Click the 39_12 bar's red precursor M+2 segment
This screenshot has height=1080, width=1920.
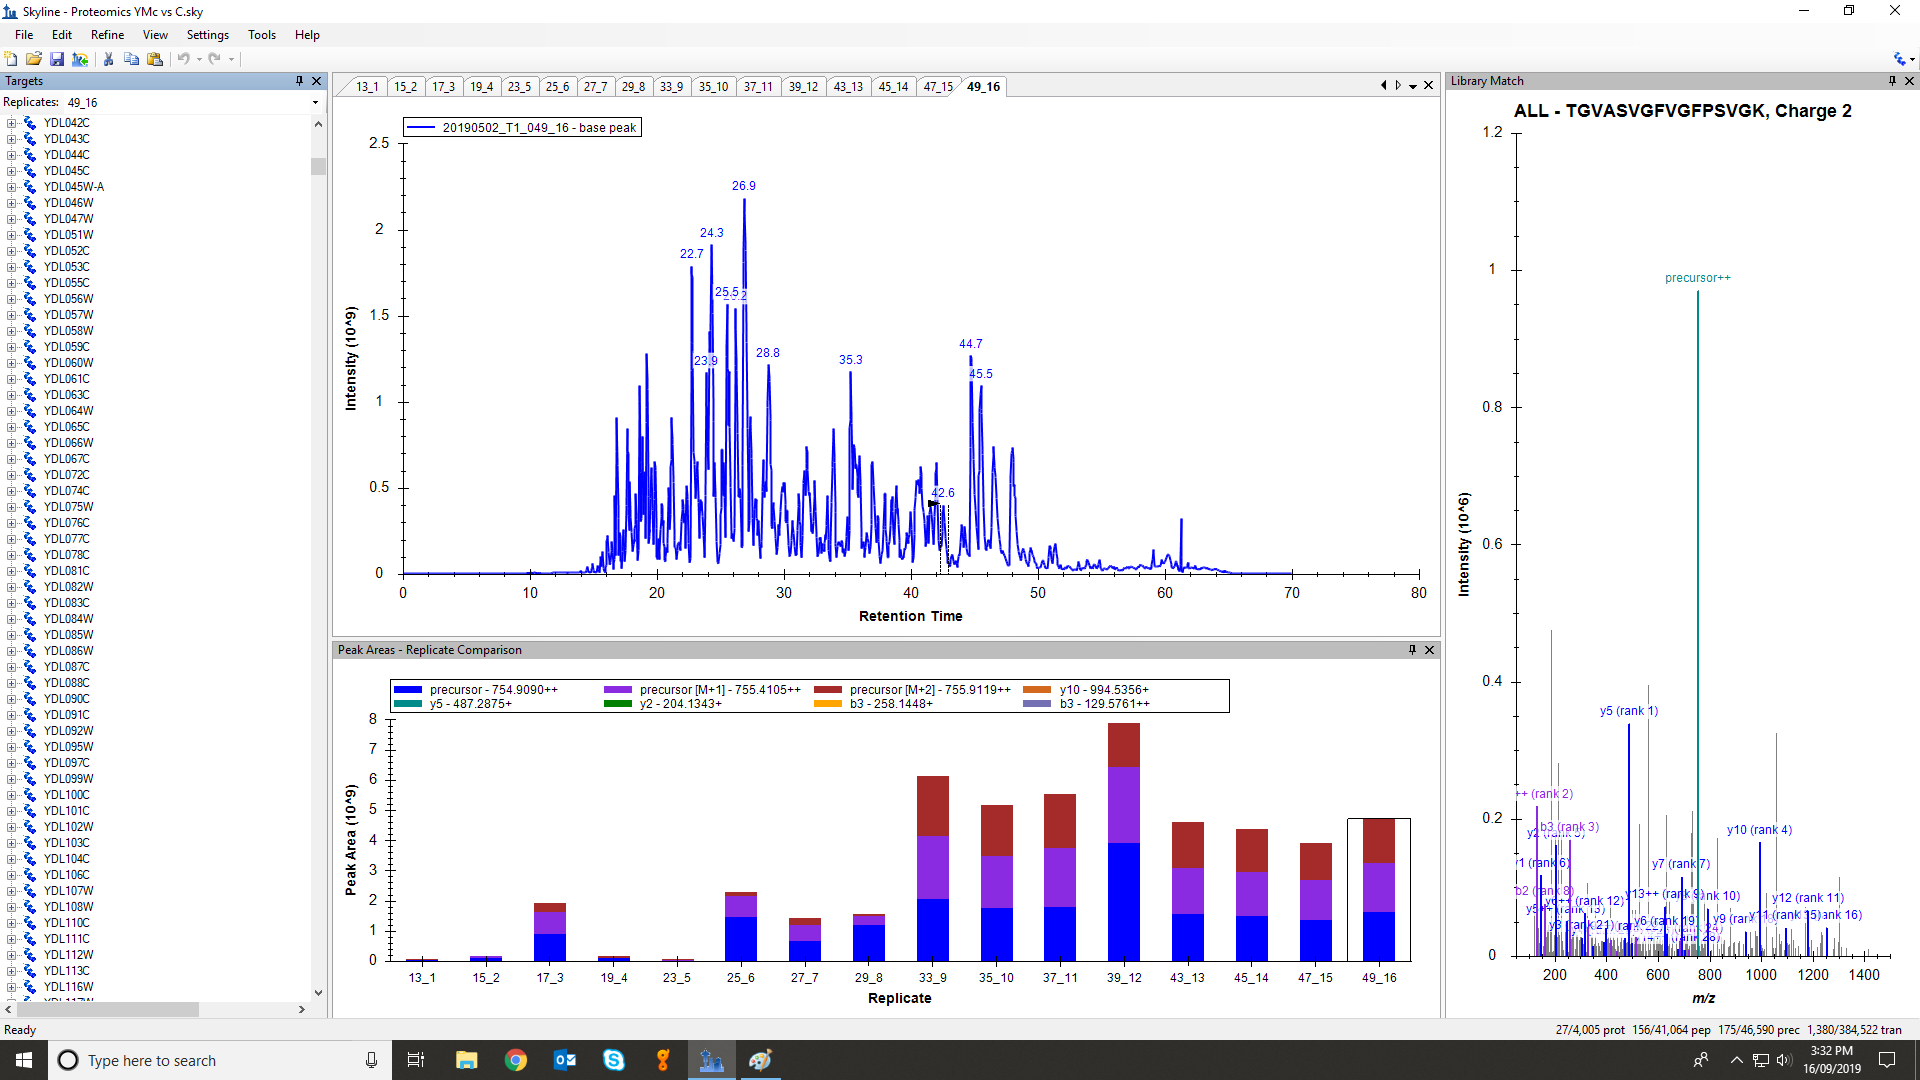coord(1124,745)
